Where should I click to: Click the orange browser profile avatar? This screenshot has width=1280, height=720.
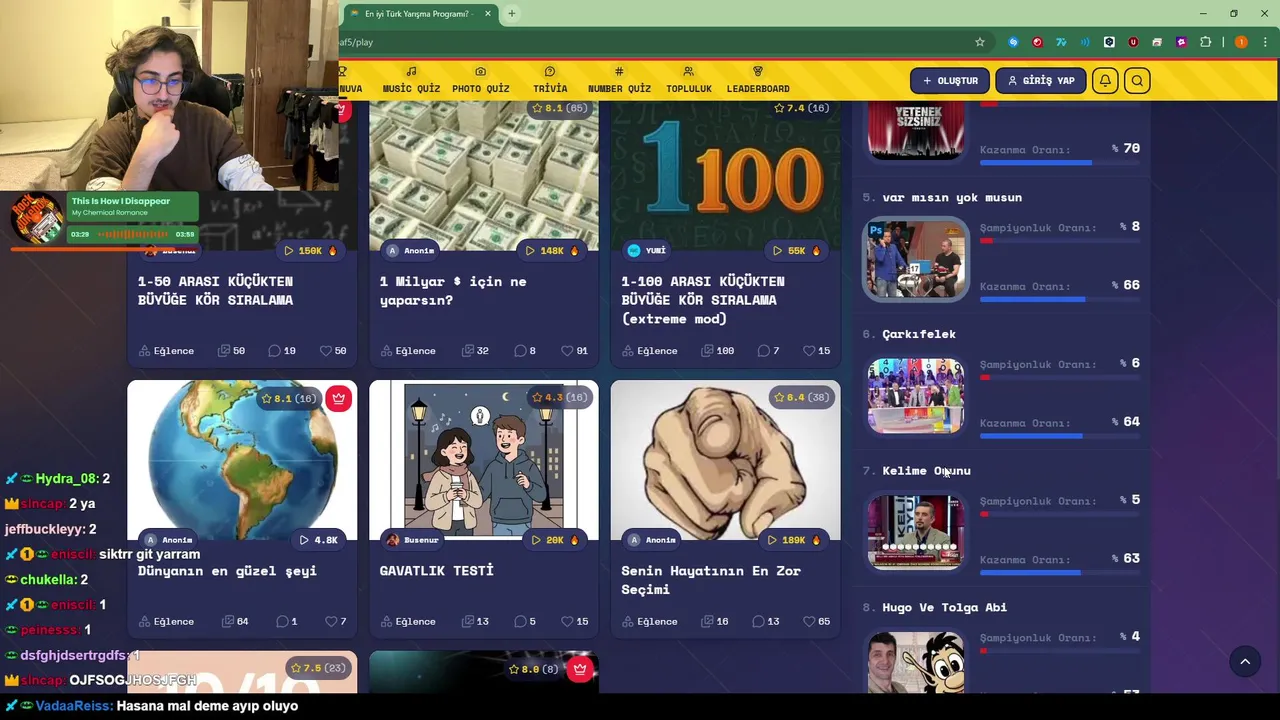1241,42
